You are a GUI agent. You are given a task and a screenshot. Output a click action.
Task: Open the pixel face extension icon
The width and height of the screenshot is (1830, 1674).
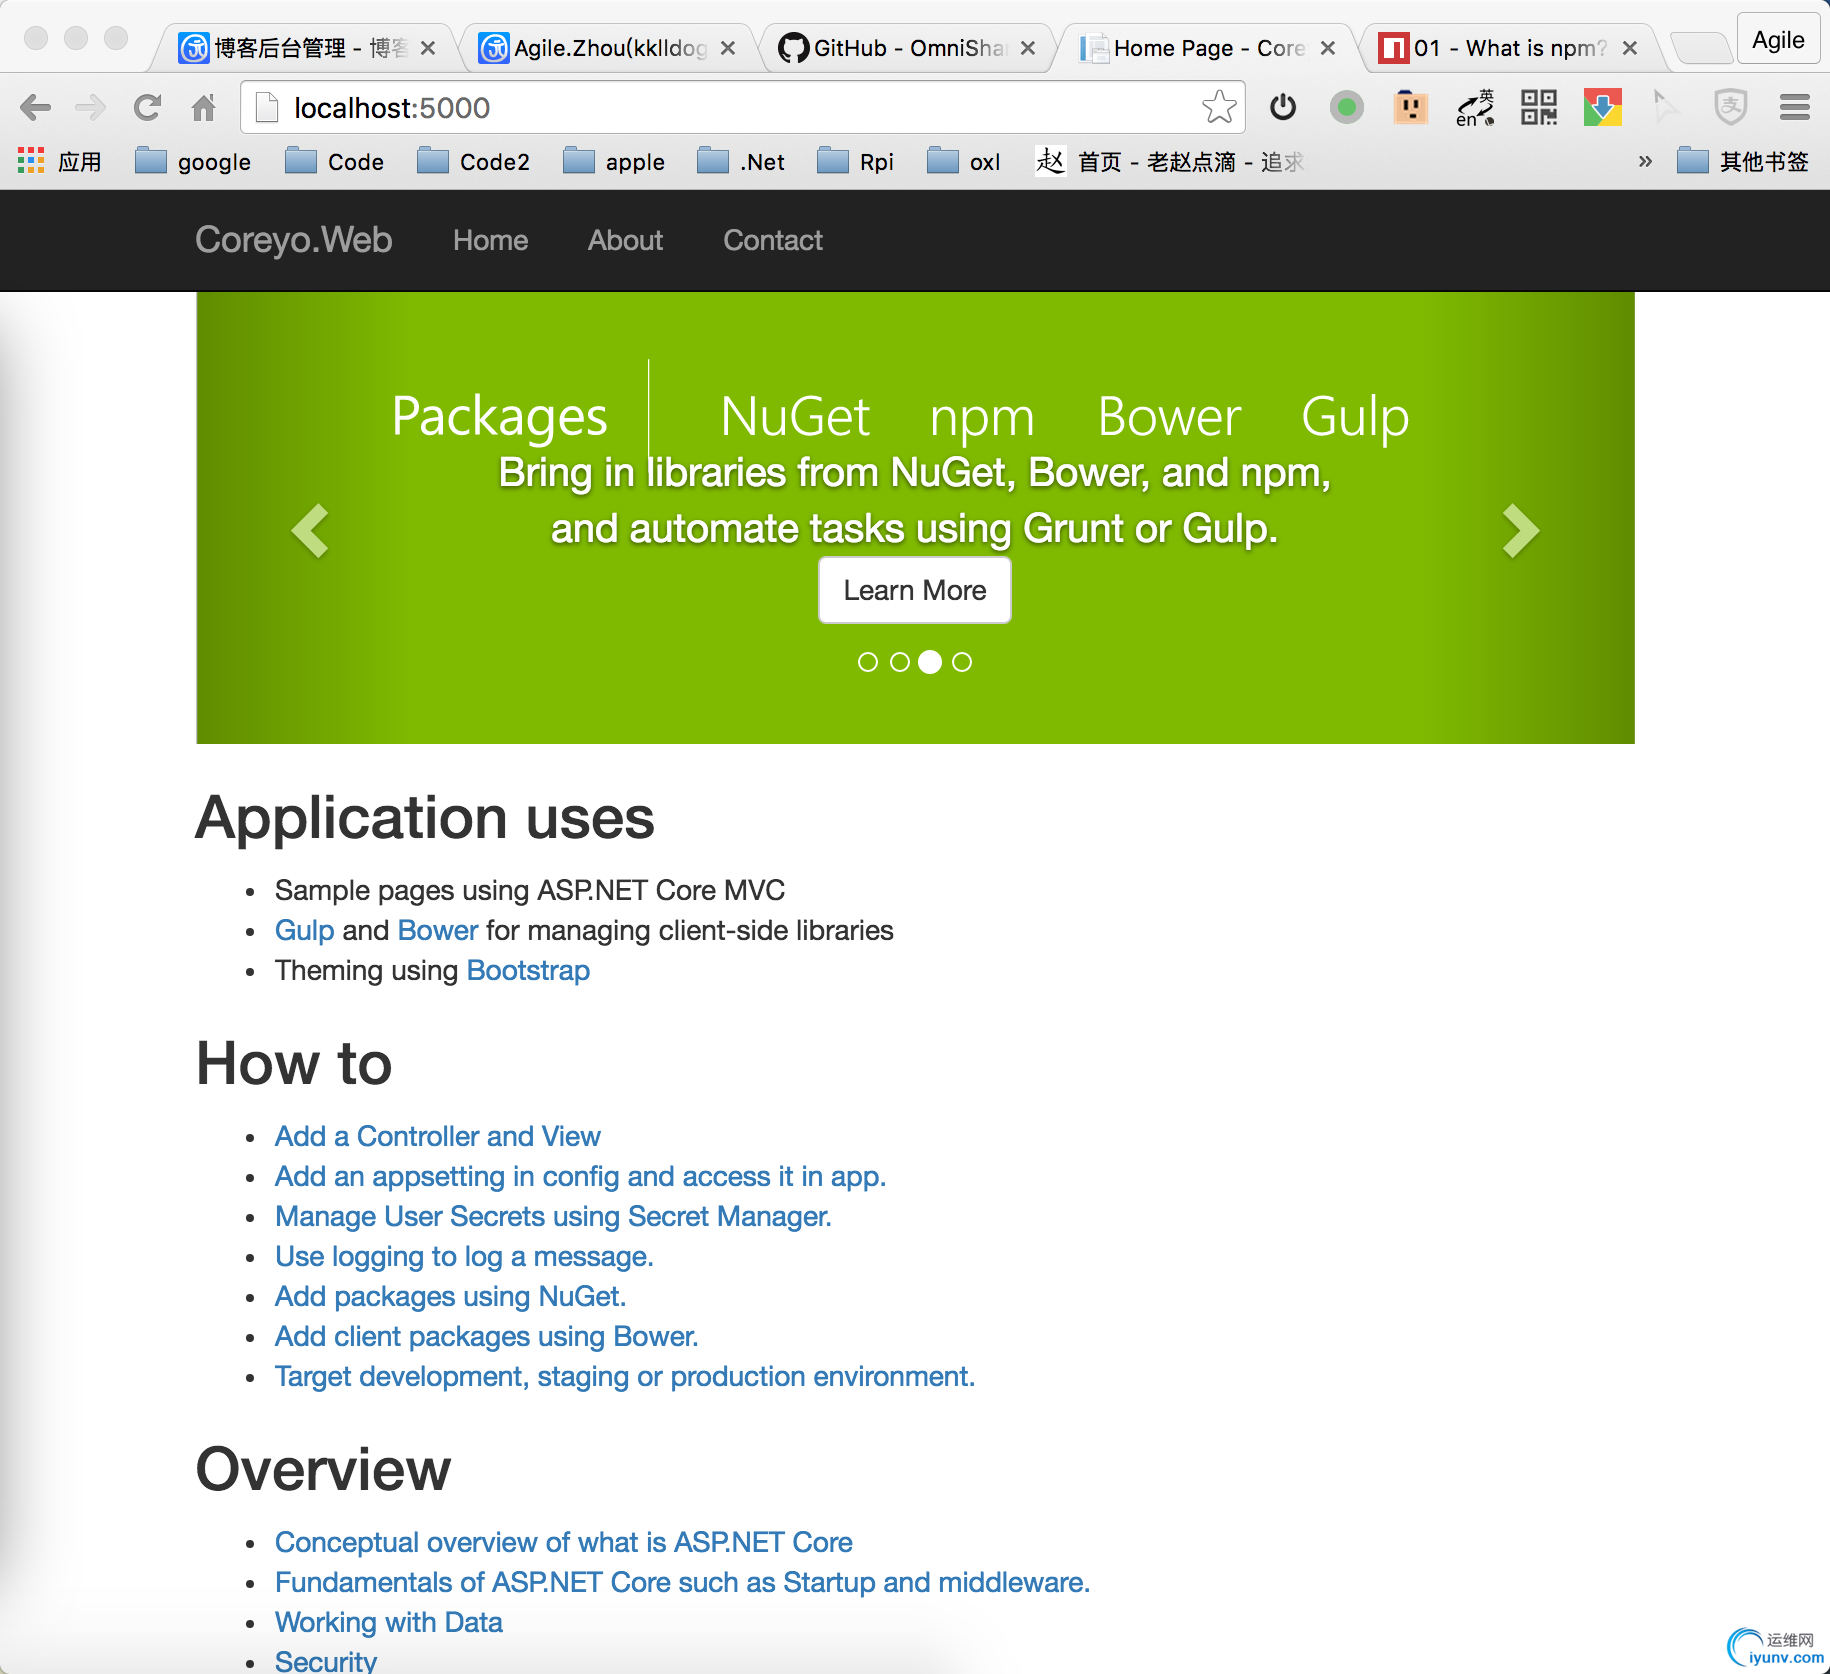click(1411, 107)
